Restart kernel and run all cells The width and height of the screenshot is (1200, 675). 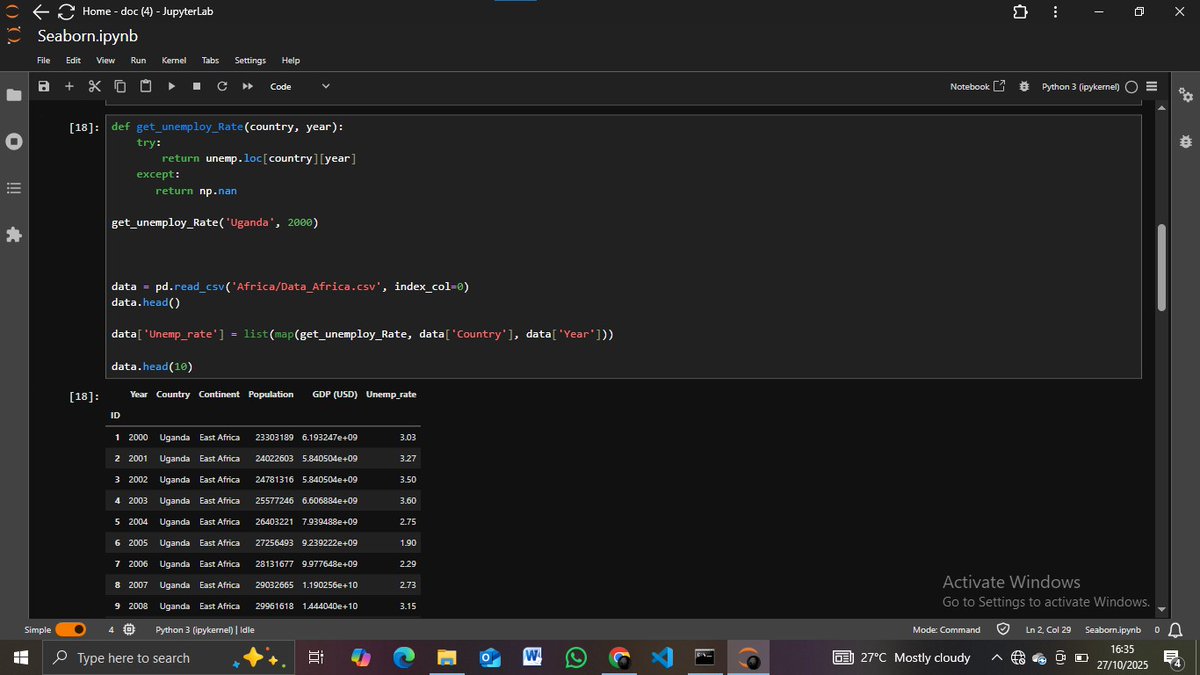click(x=247, y=86)
